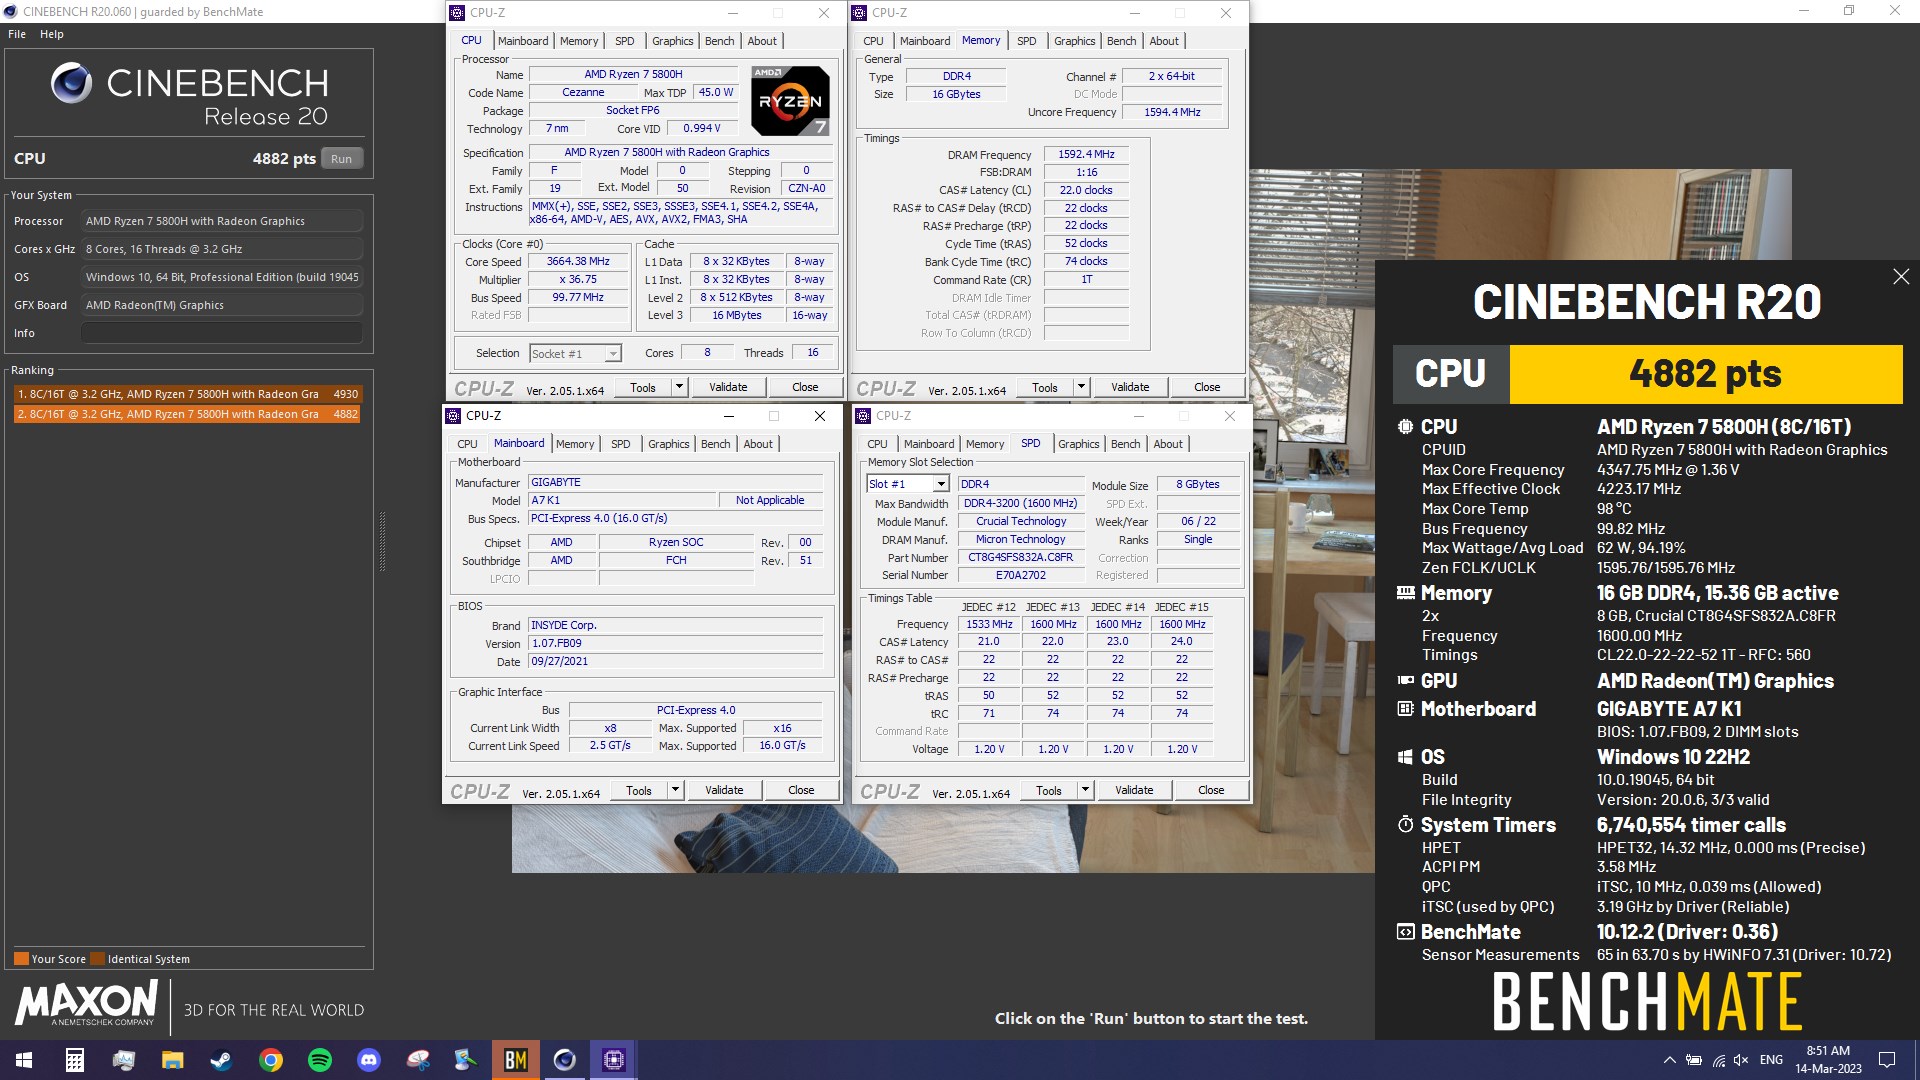Image resolution: width=1920 pixels, height=1080 pixels.
Task: Click BIOS version 1.07.FB09 field
Action: [x=676, y=643]
